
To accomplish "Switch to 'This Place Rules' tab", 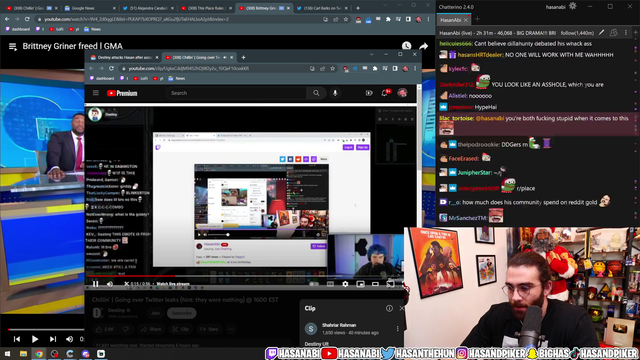I will pos(206,8).
